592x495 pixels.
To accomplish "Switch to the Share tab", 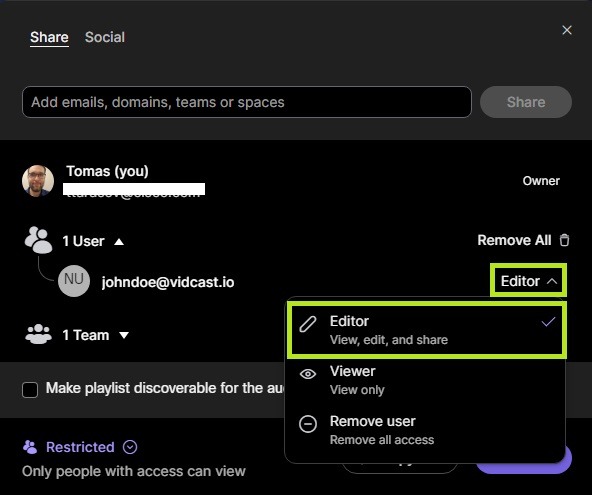I will tap(49, 37).
